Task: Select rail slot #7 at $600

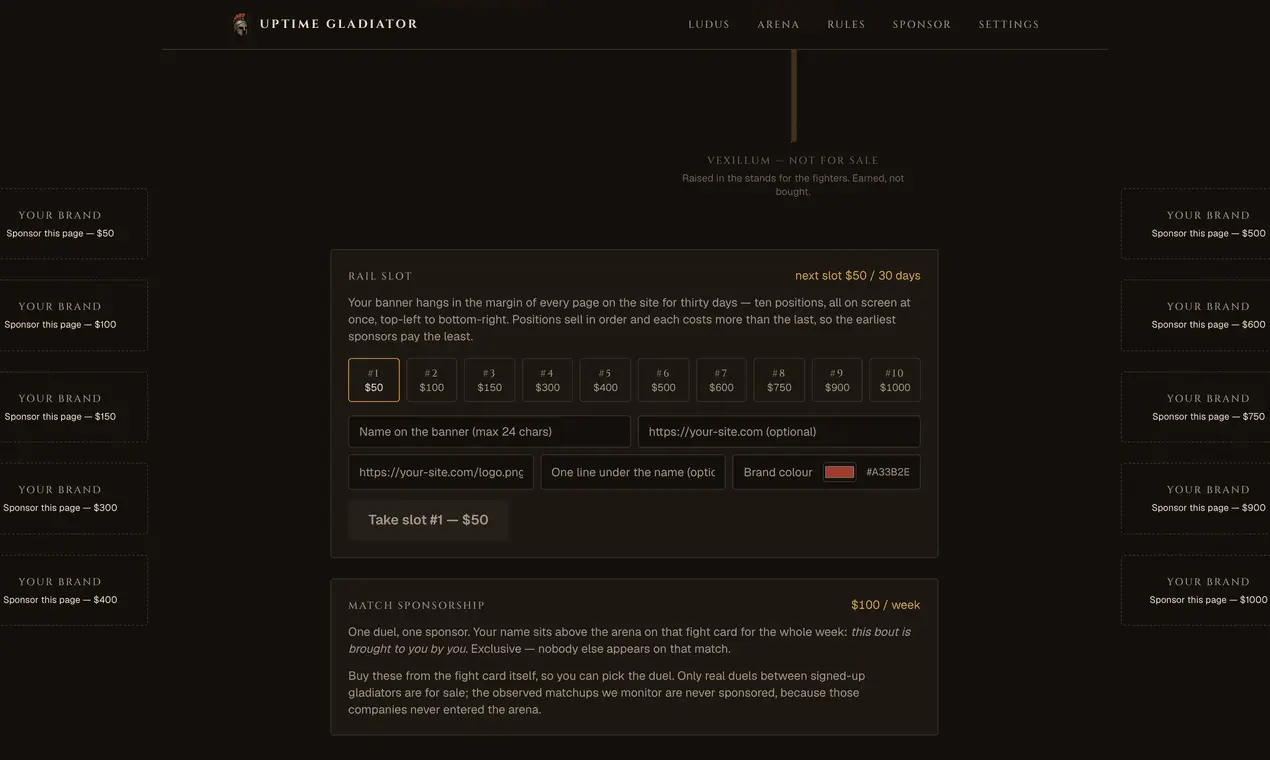Action: tap(721, 380)
